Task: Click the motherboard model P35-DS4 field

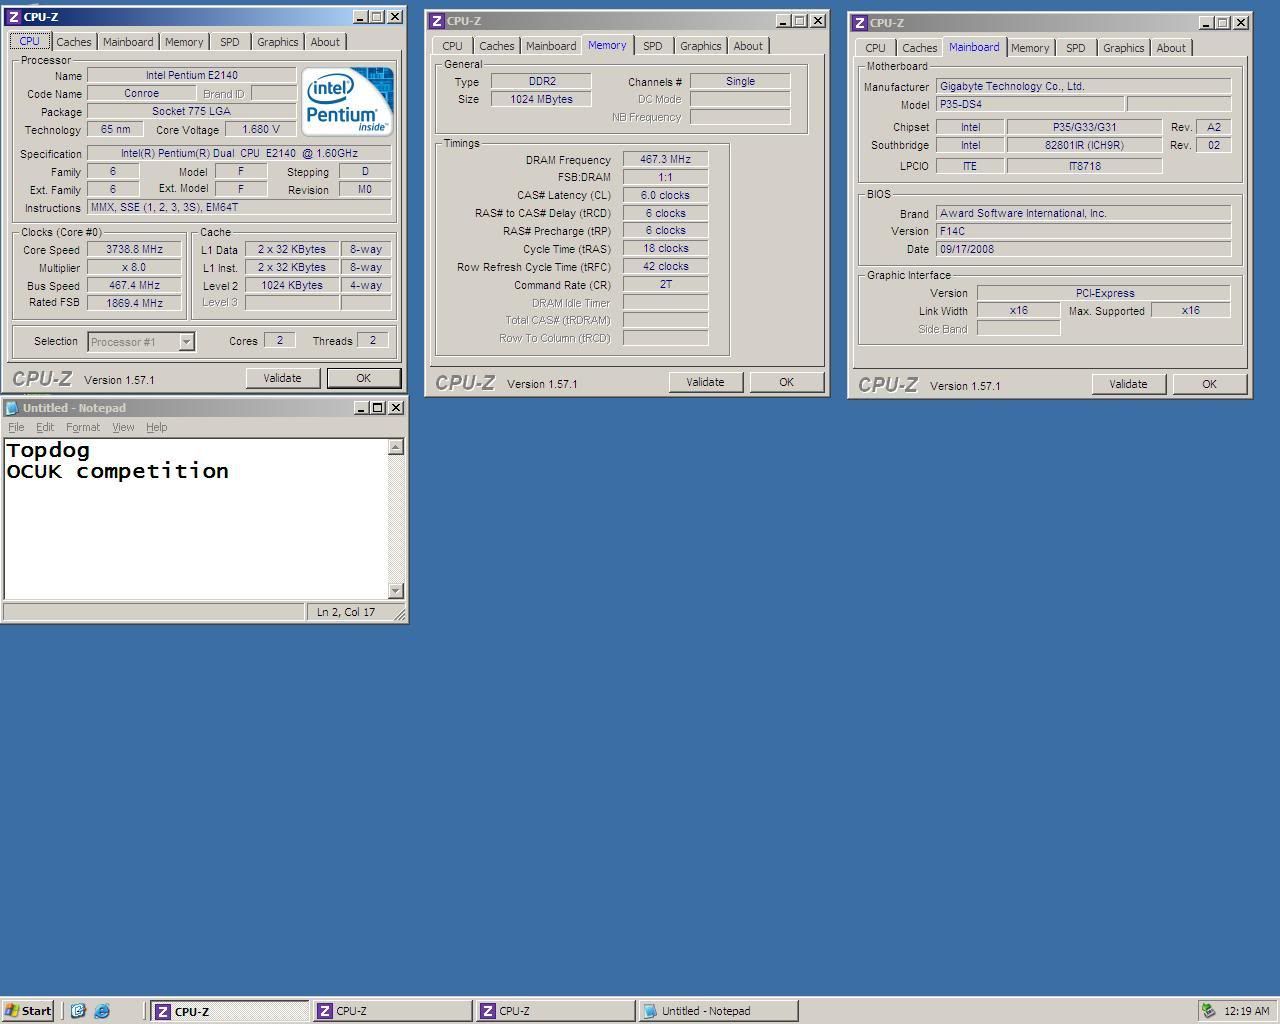Action: [1029, 104]
